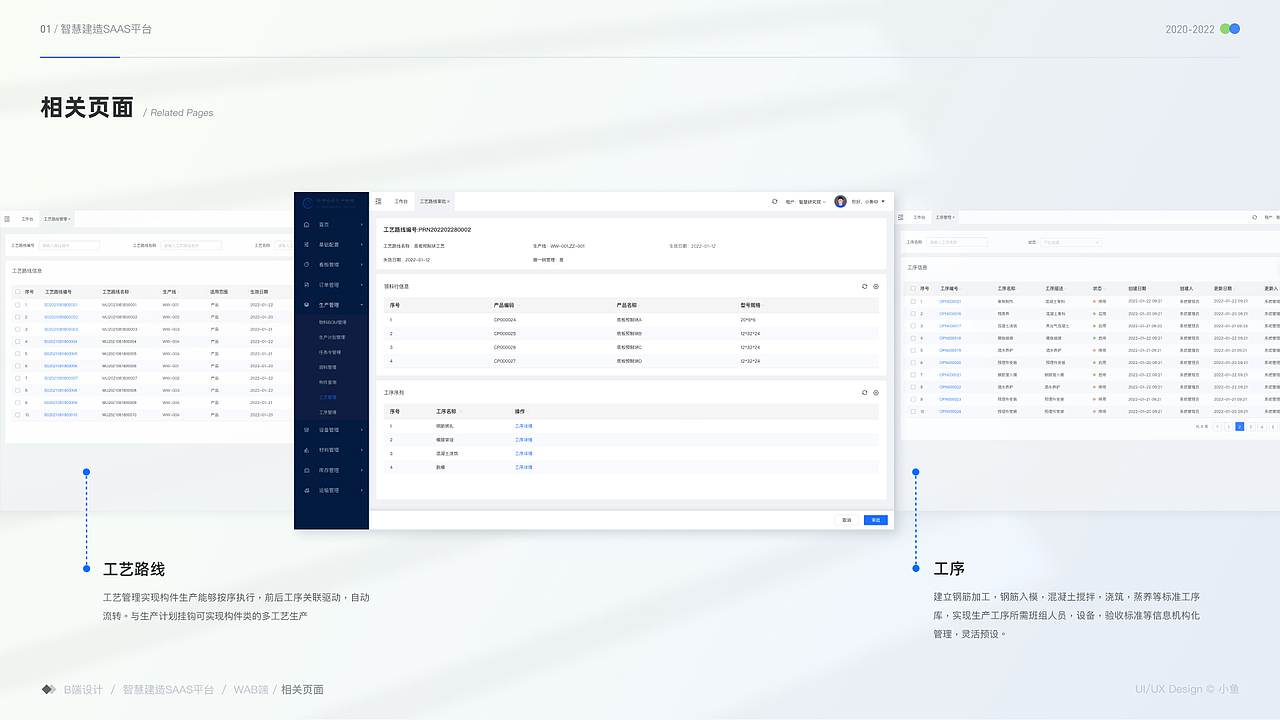Switch to 工作台 tab in left window
The height and width of the screenshot is (720, 1280).
pyautogui.click(x=27, y=218)
